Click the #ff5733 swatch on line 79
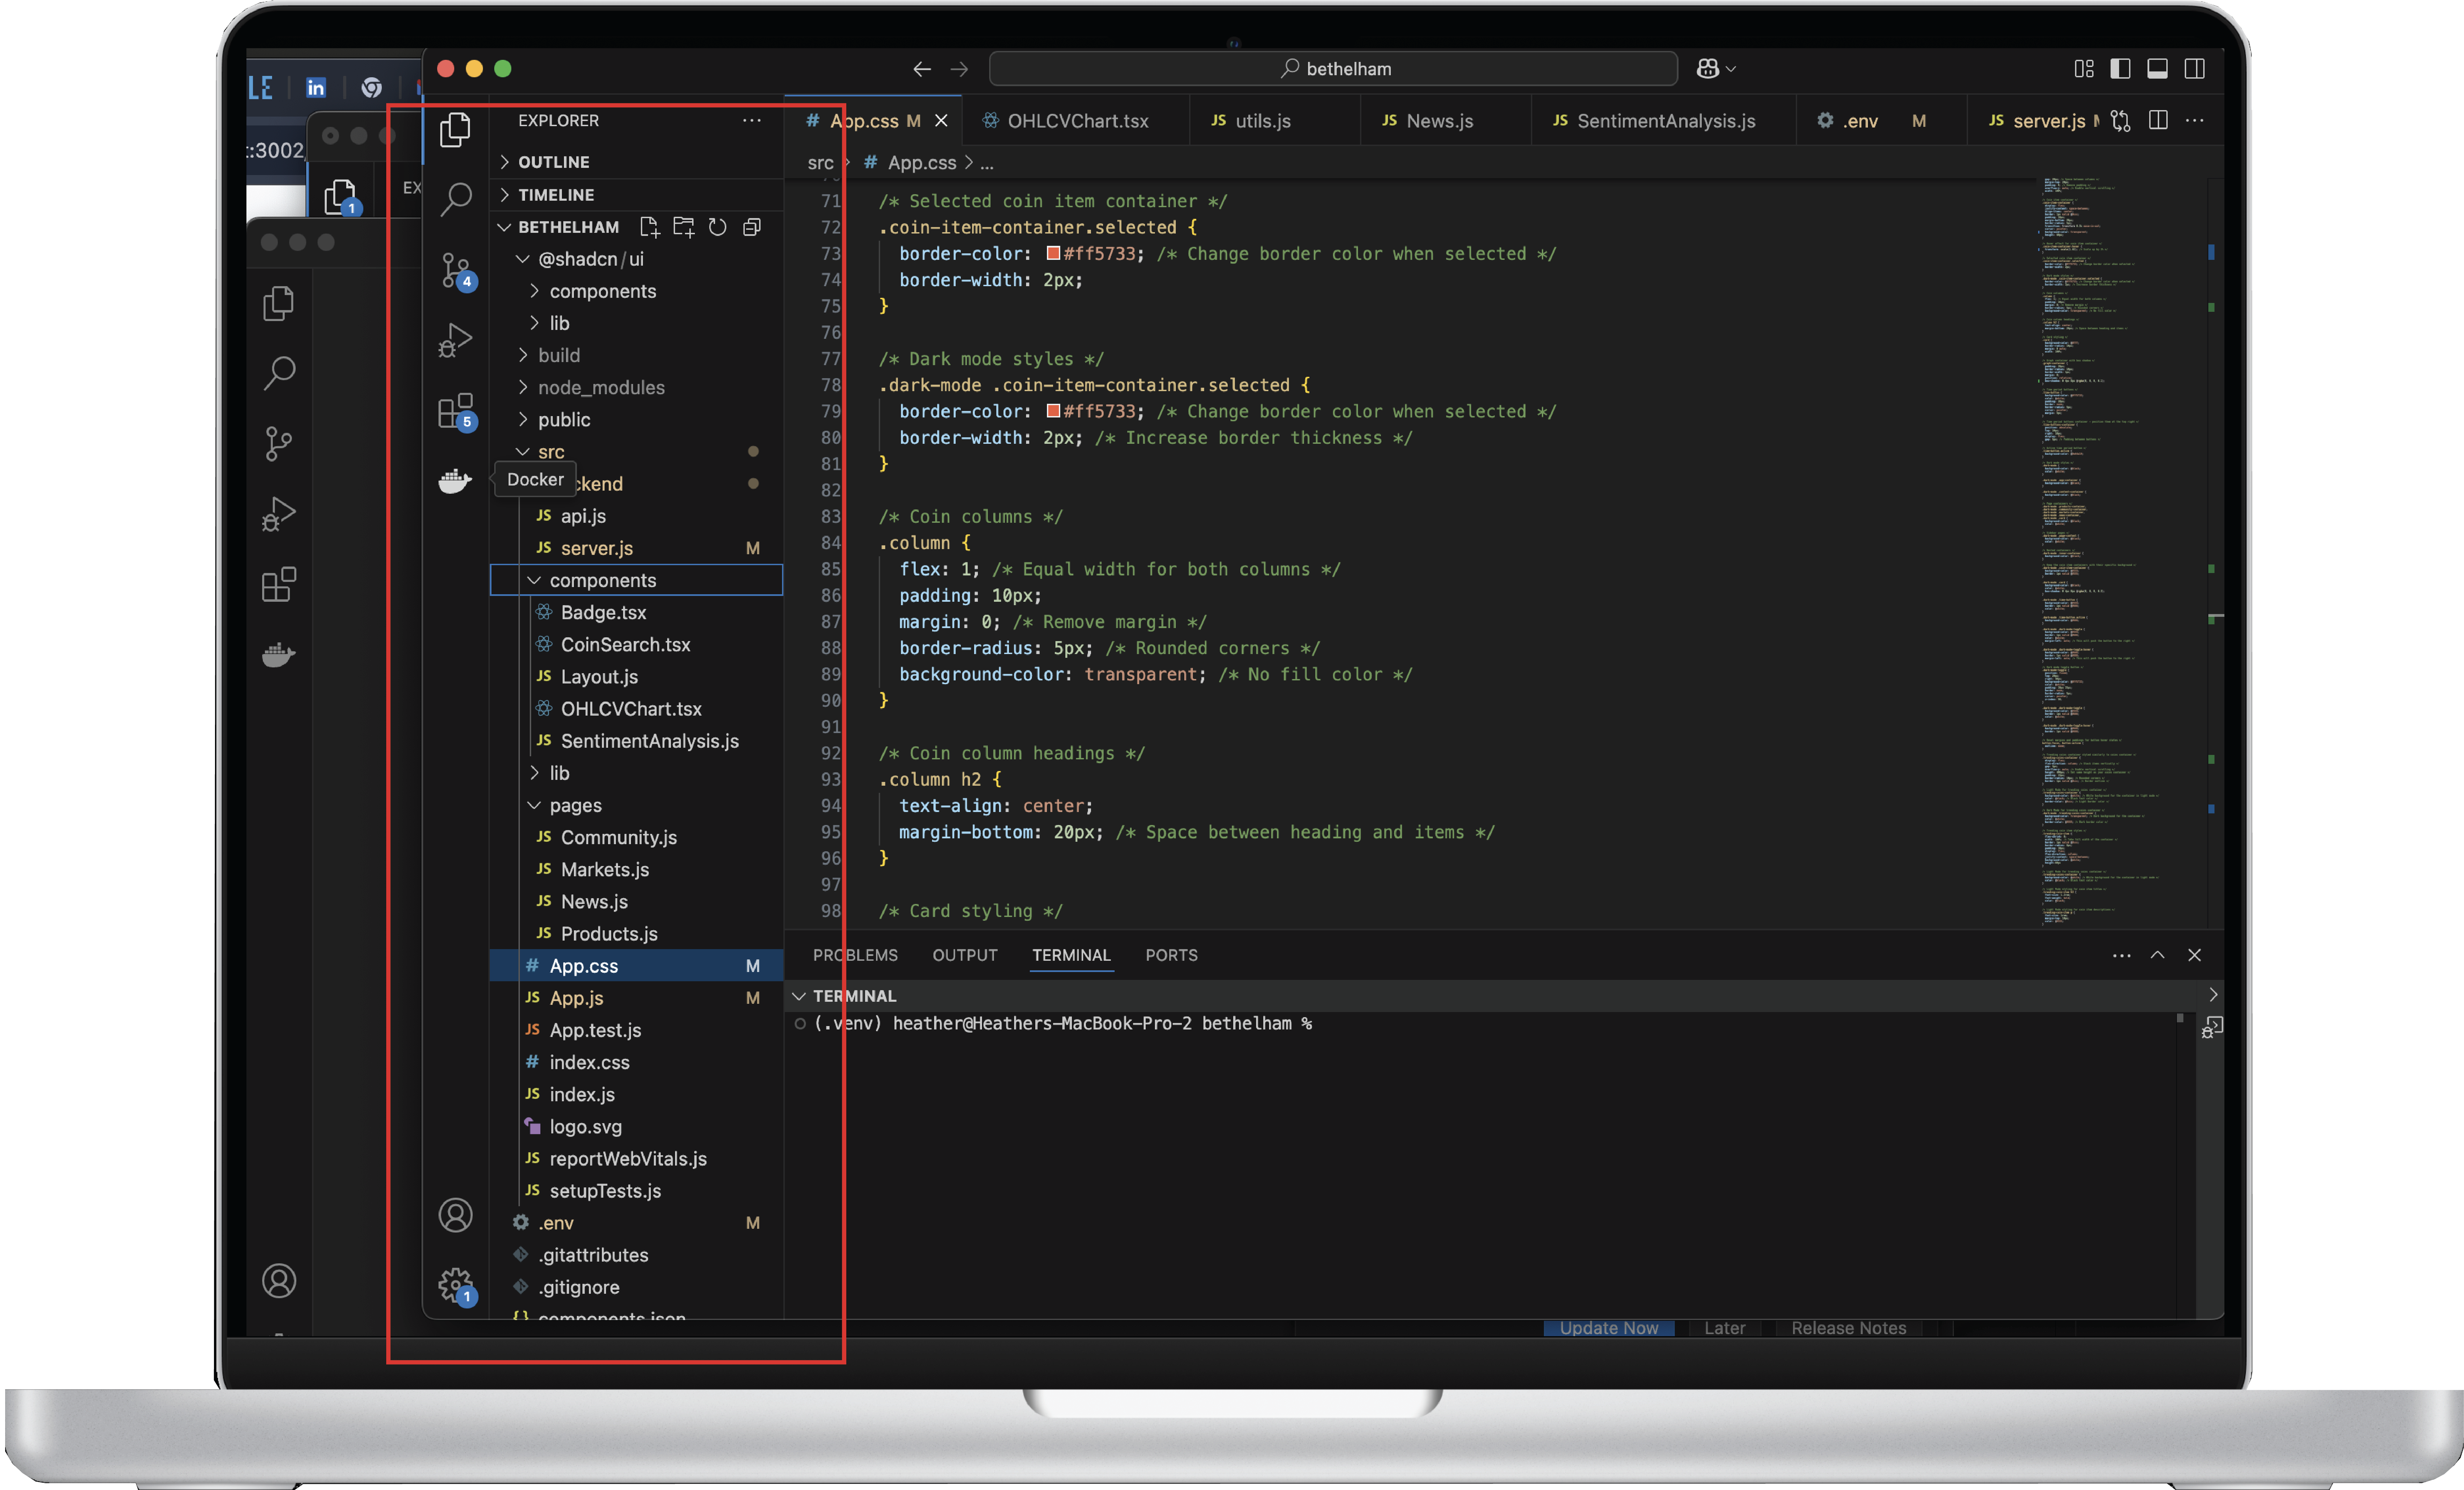2464x1490 pixels. point(1053,411)
